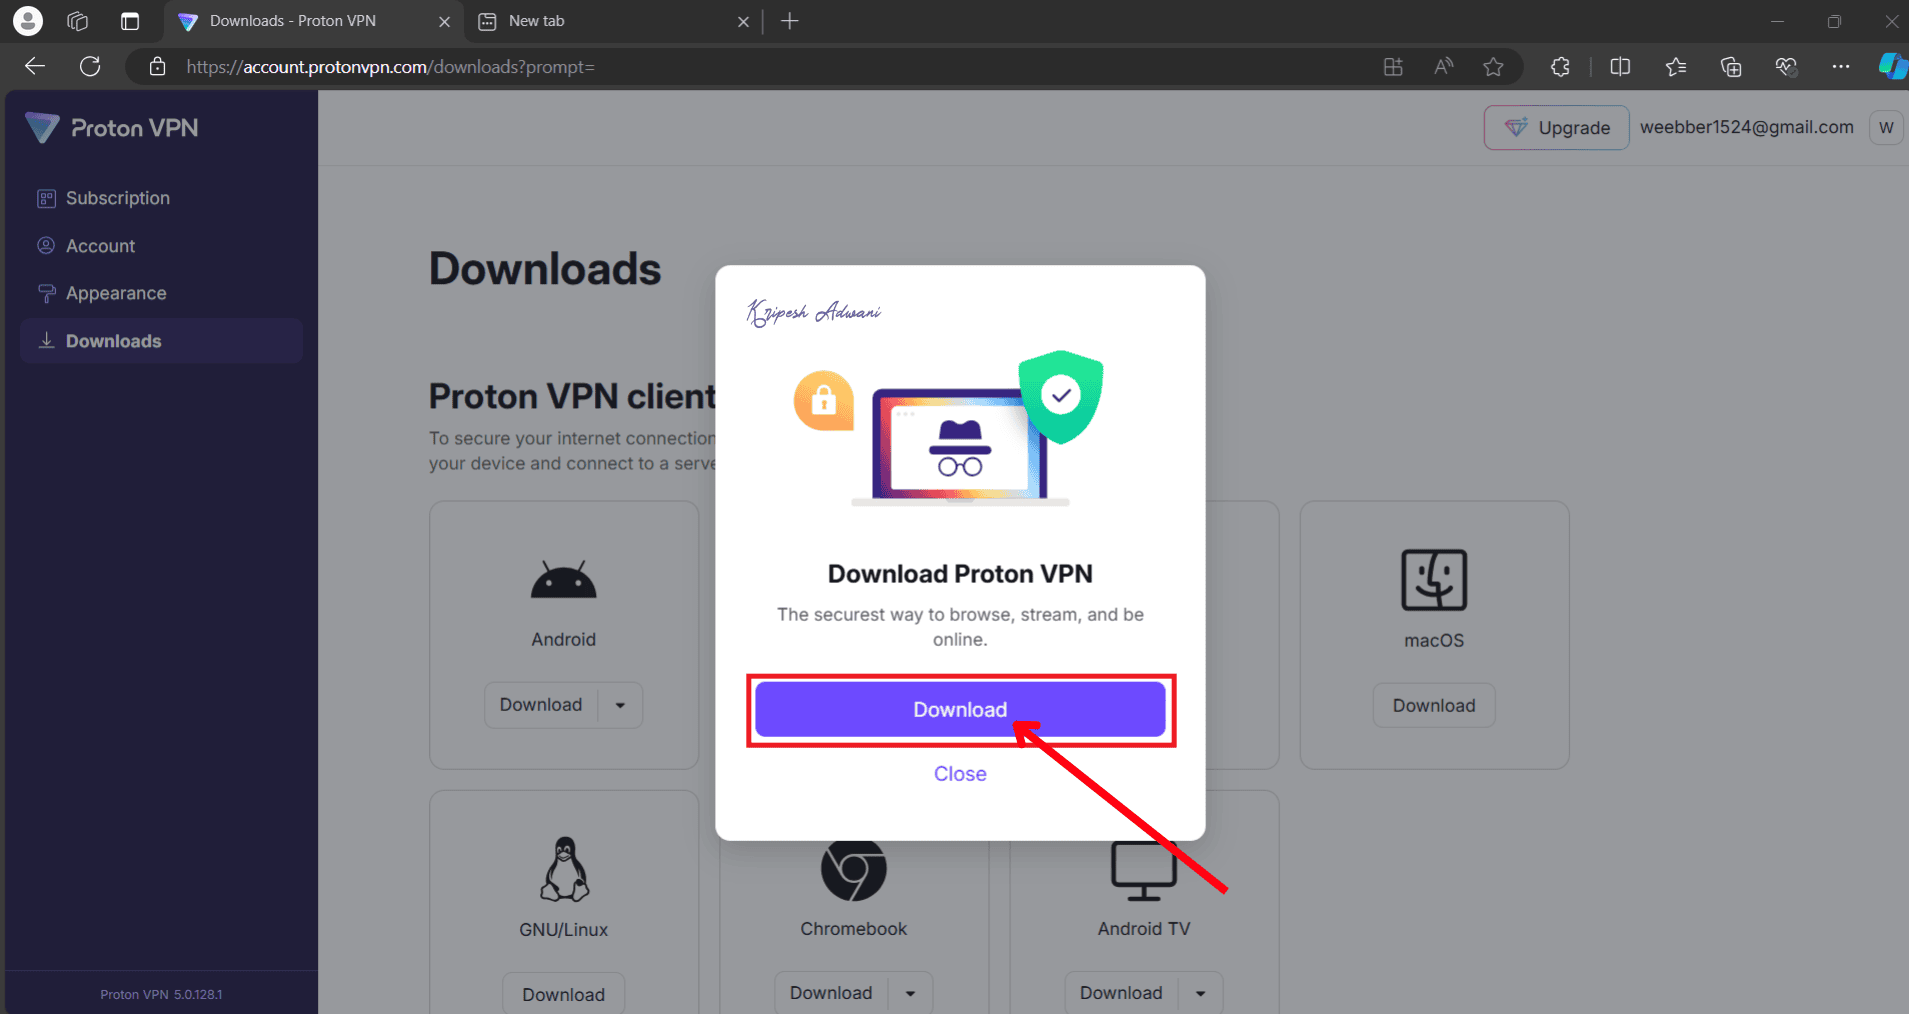
Task: Click the address bar URL field
Action: pyautogui.click(x=700, y=67)
